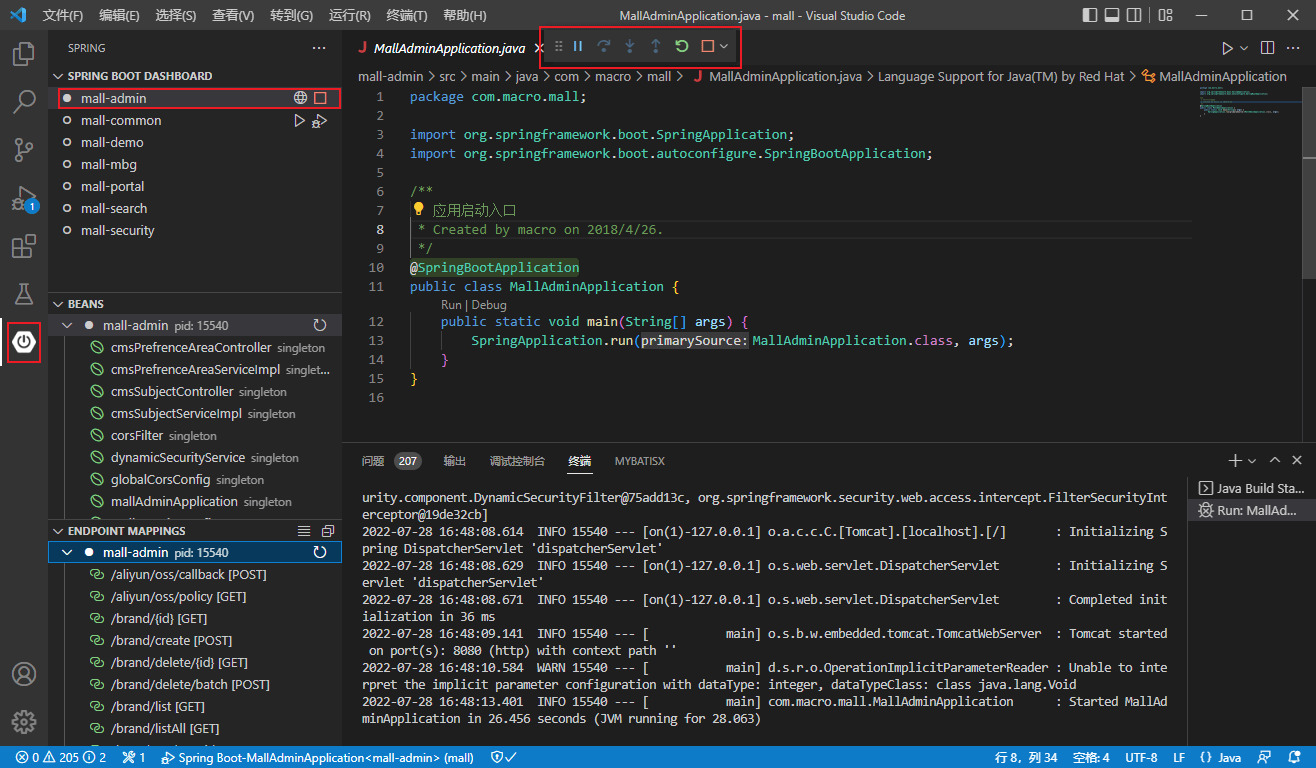The width and height of the screenshot is (1316, 768).
Task: Open the new terminal dropdown arrow
Action: point(1252,461)
